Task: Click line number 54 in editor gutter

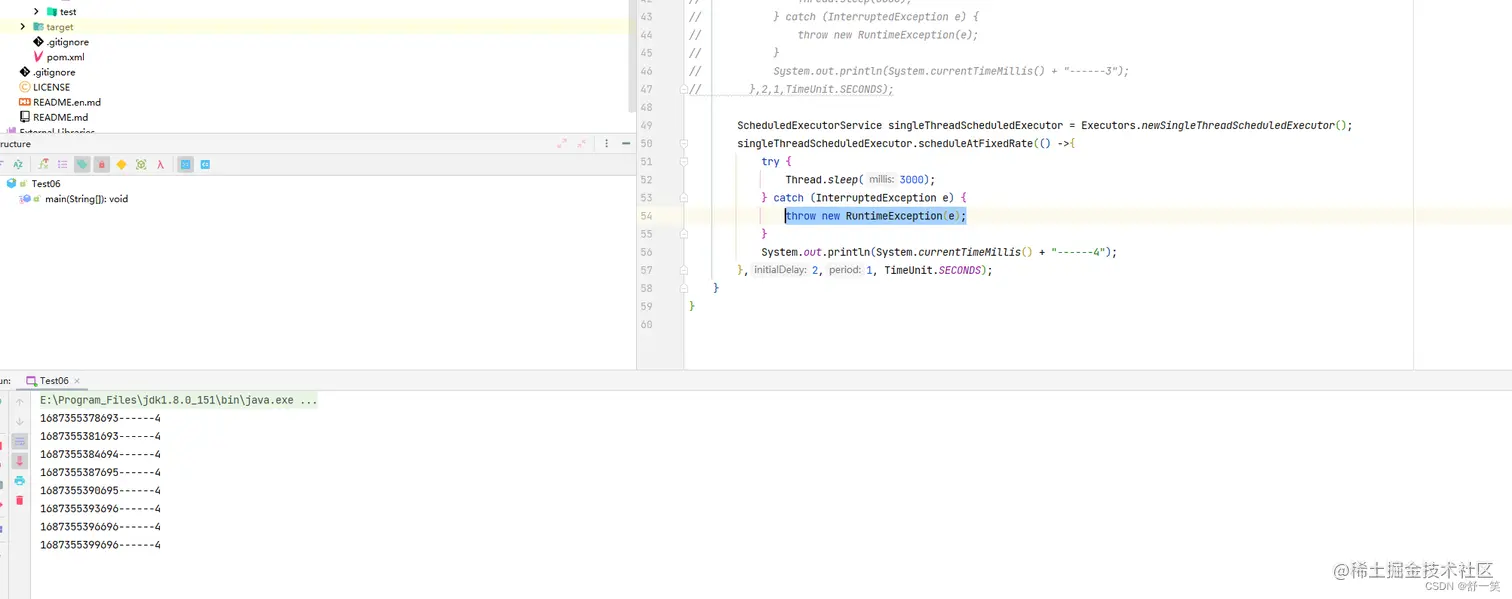Action: (646, 216)
